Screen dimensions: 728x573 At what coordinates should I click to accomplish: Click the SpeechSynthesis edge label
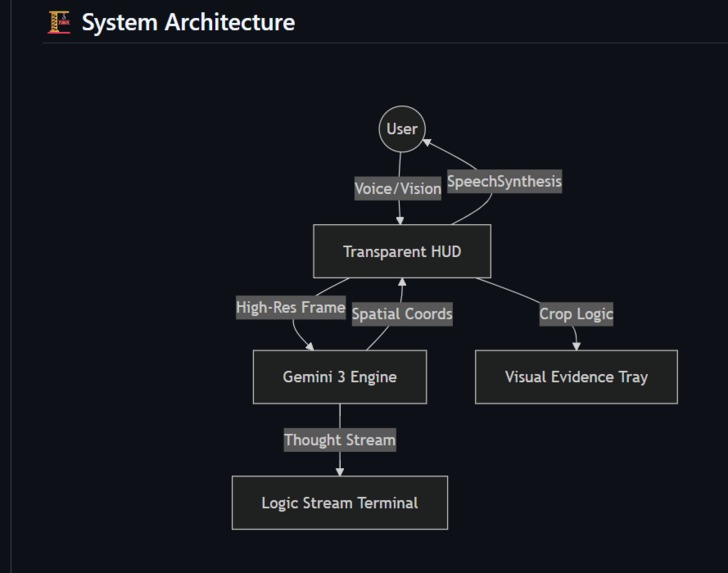(x=505, y=181)
